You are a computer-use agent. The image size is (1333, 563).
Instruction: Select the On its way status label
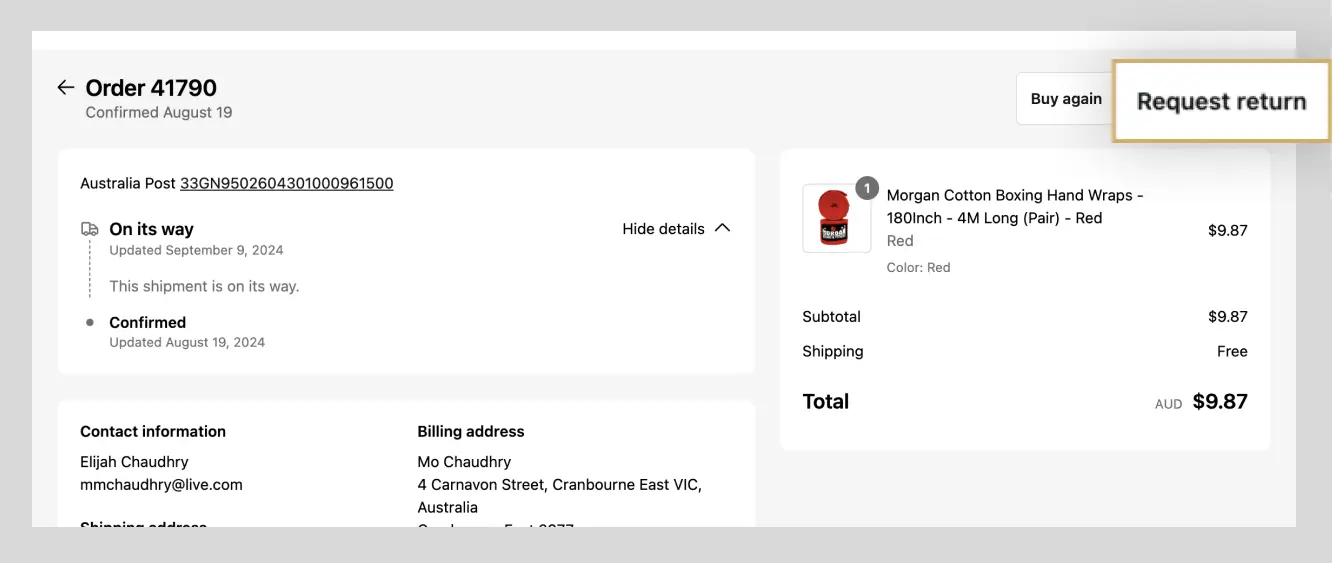pyautogui.click(x=151, y=229)
